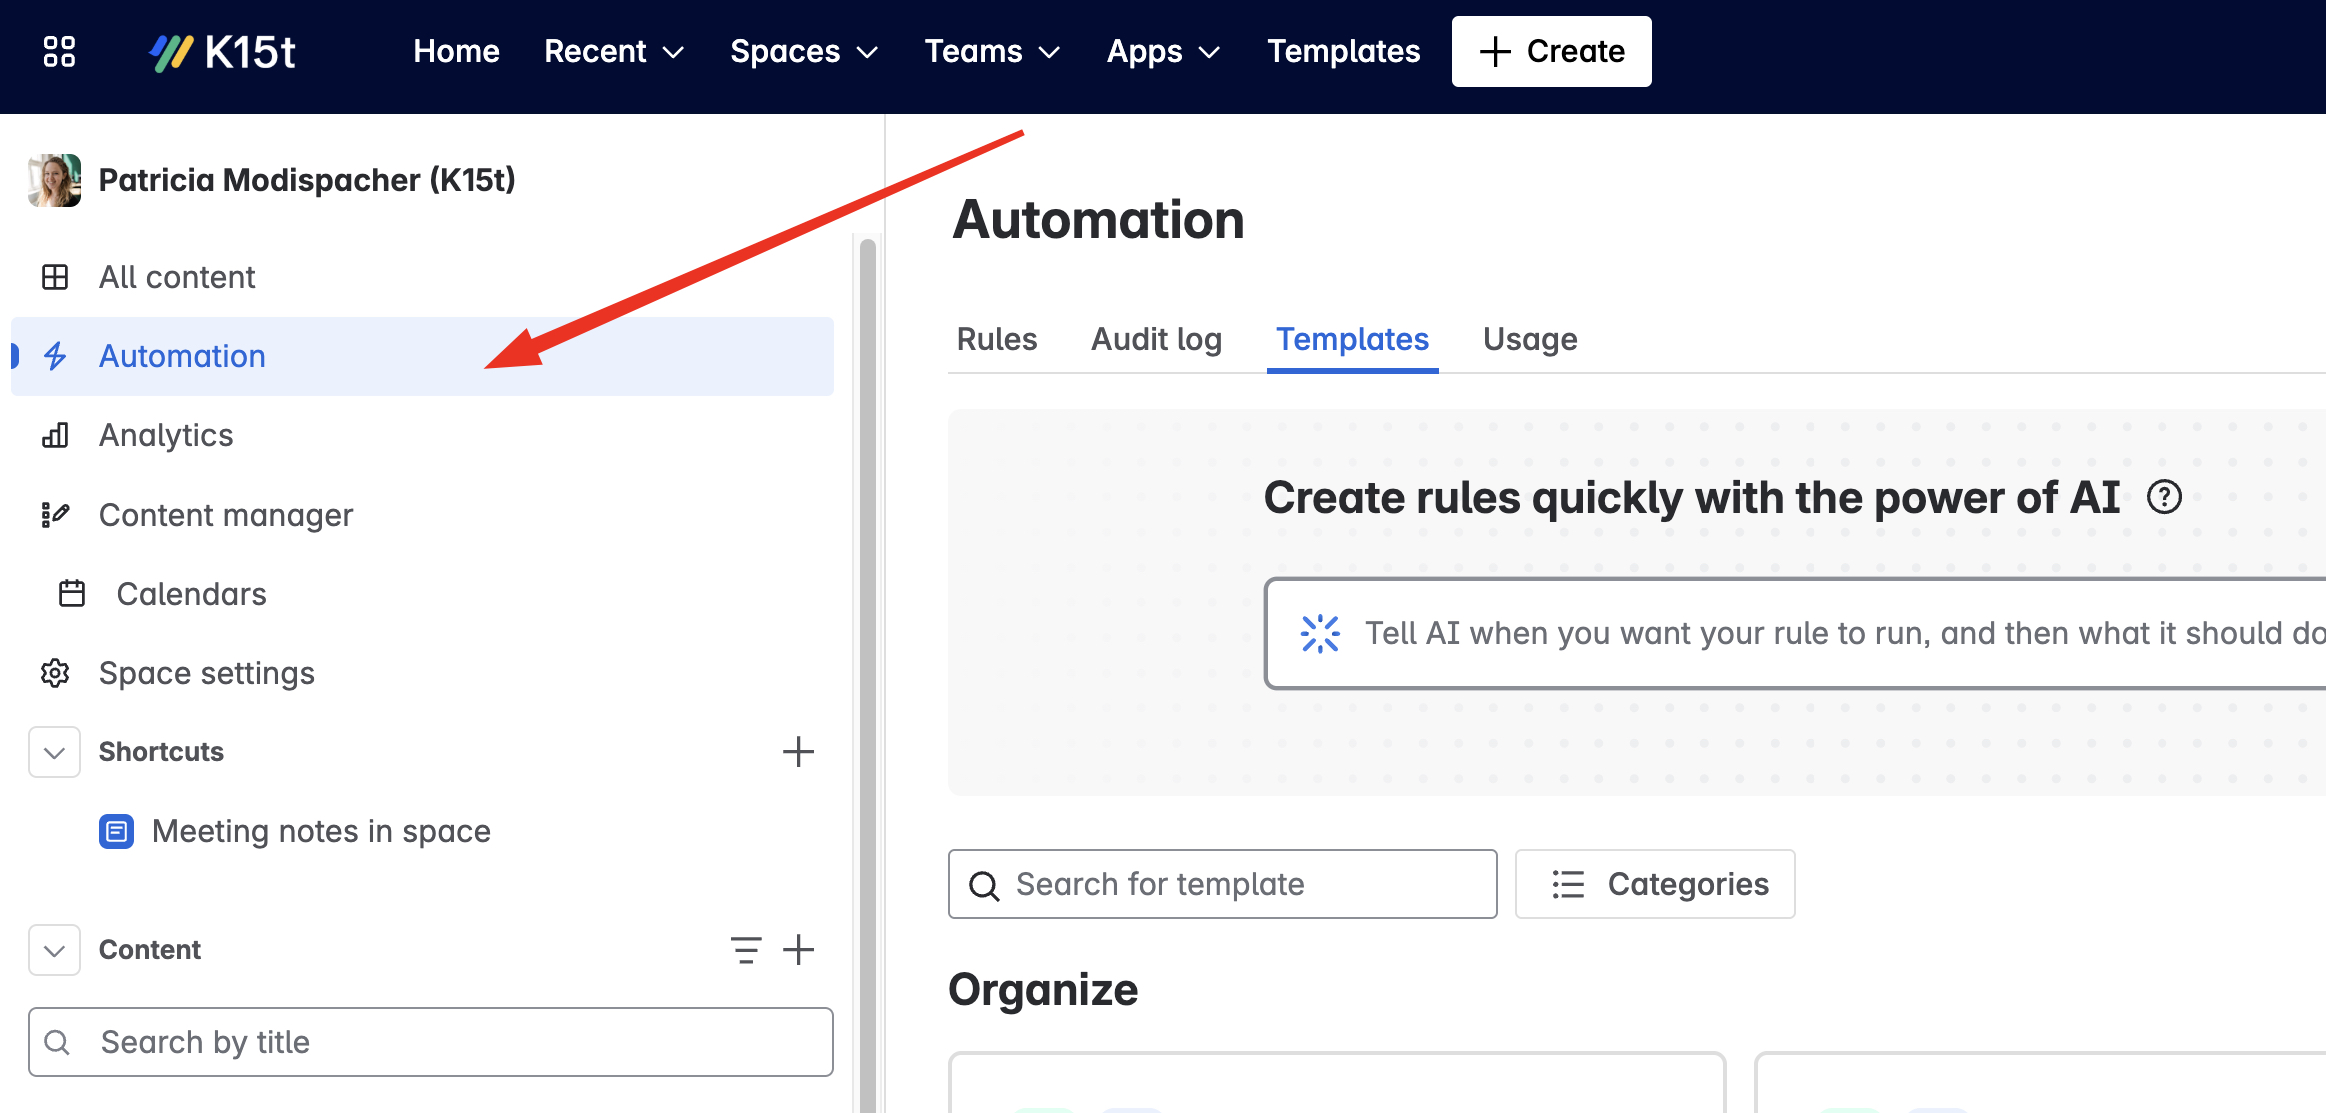This screenshot has height=1113, width=2326.
Task: Click the Meeting notes page icon
Action: [x=116, y=831]
